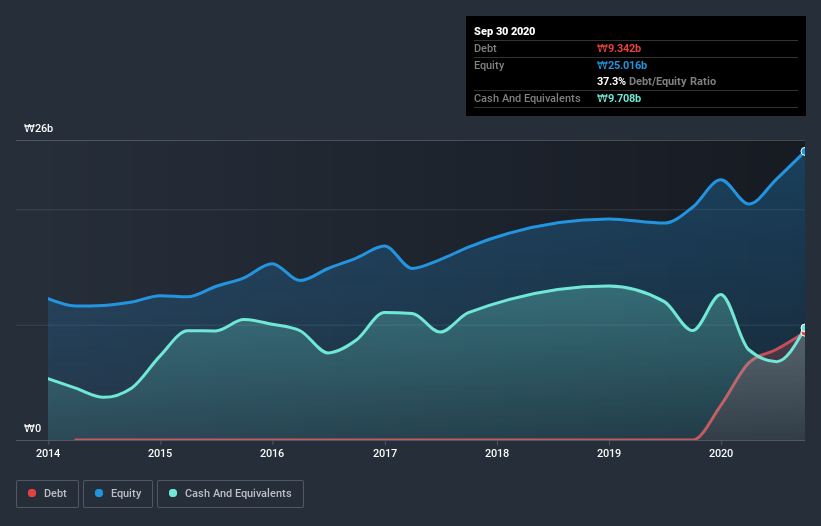Click the 2014 x-axis label
The image size is (821, 526).
pos(48,453)
